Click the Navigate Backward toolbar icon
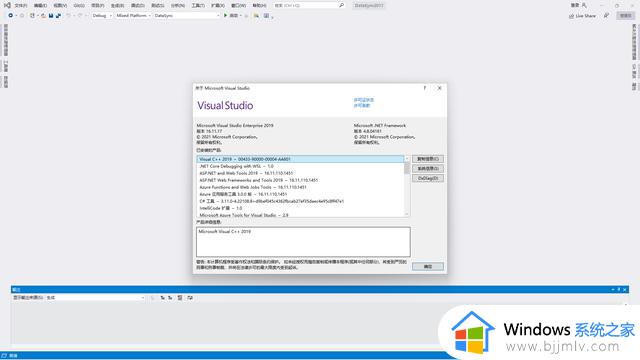Image resolution: width=640 pixels, height=360 pixels. pyautogui.click(x=11, y=16)
